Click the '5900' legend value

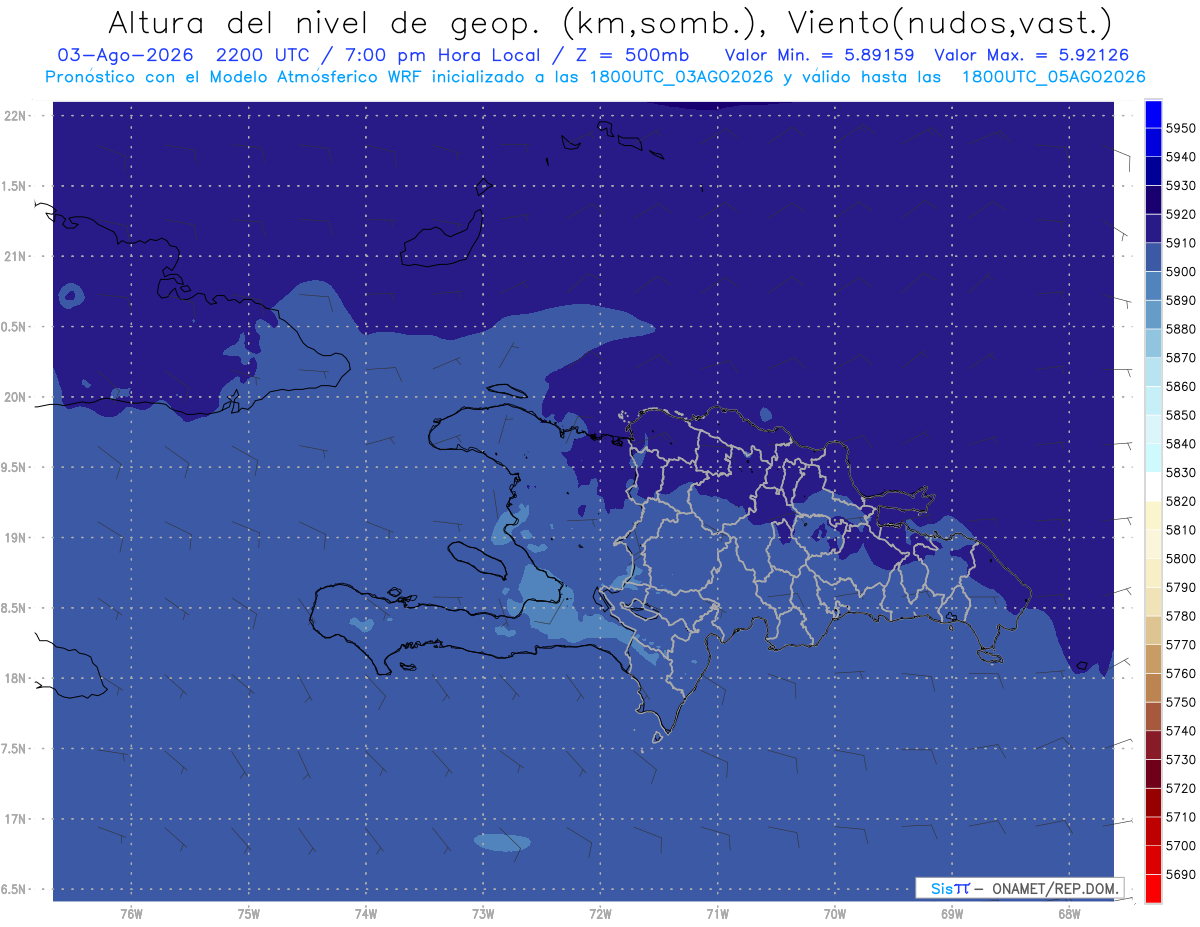[1181, 271]
